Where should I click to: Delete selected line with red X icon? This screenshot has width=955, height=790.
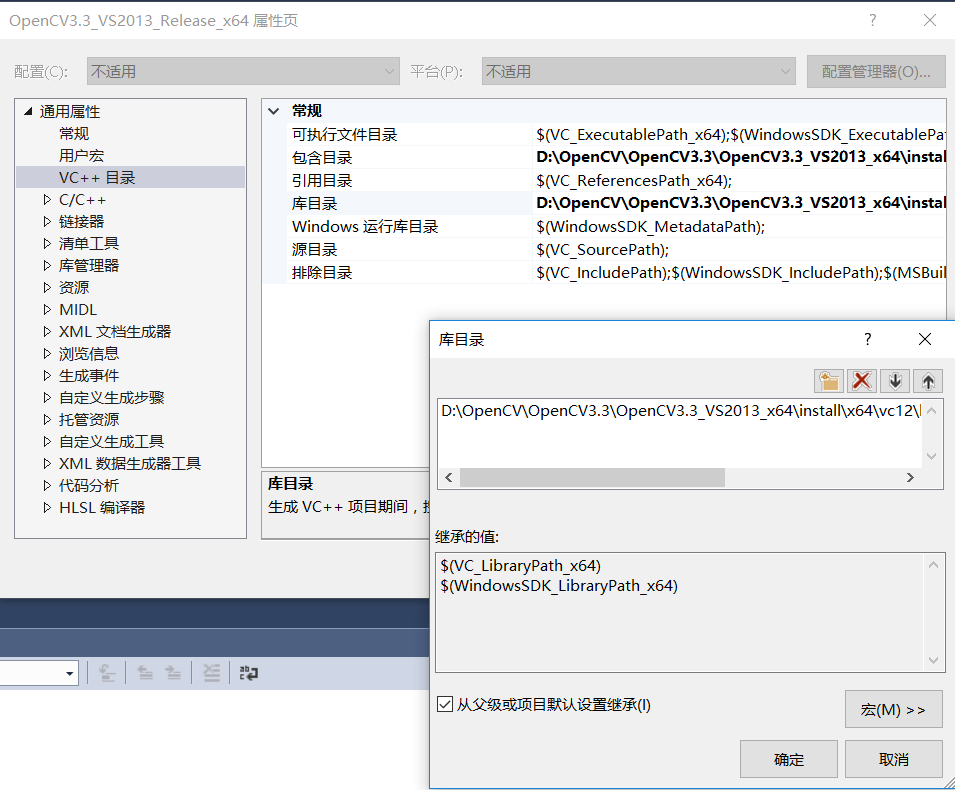point(862,381)
